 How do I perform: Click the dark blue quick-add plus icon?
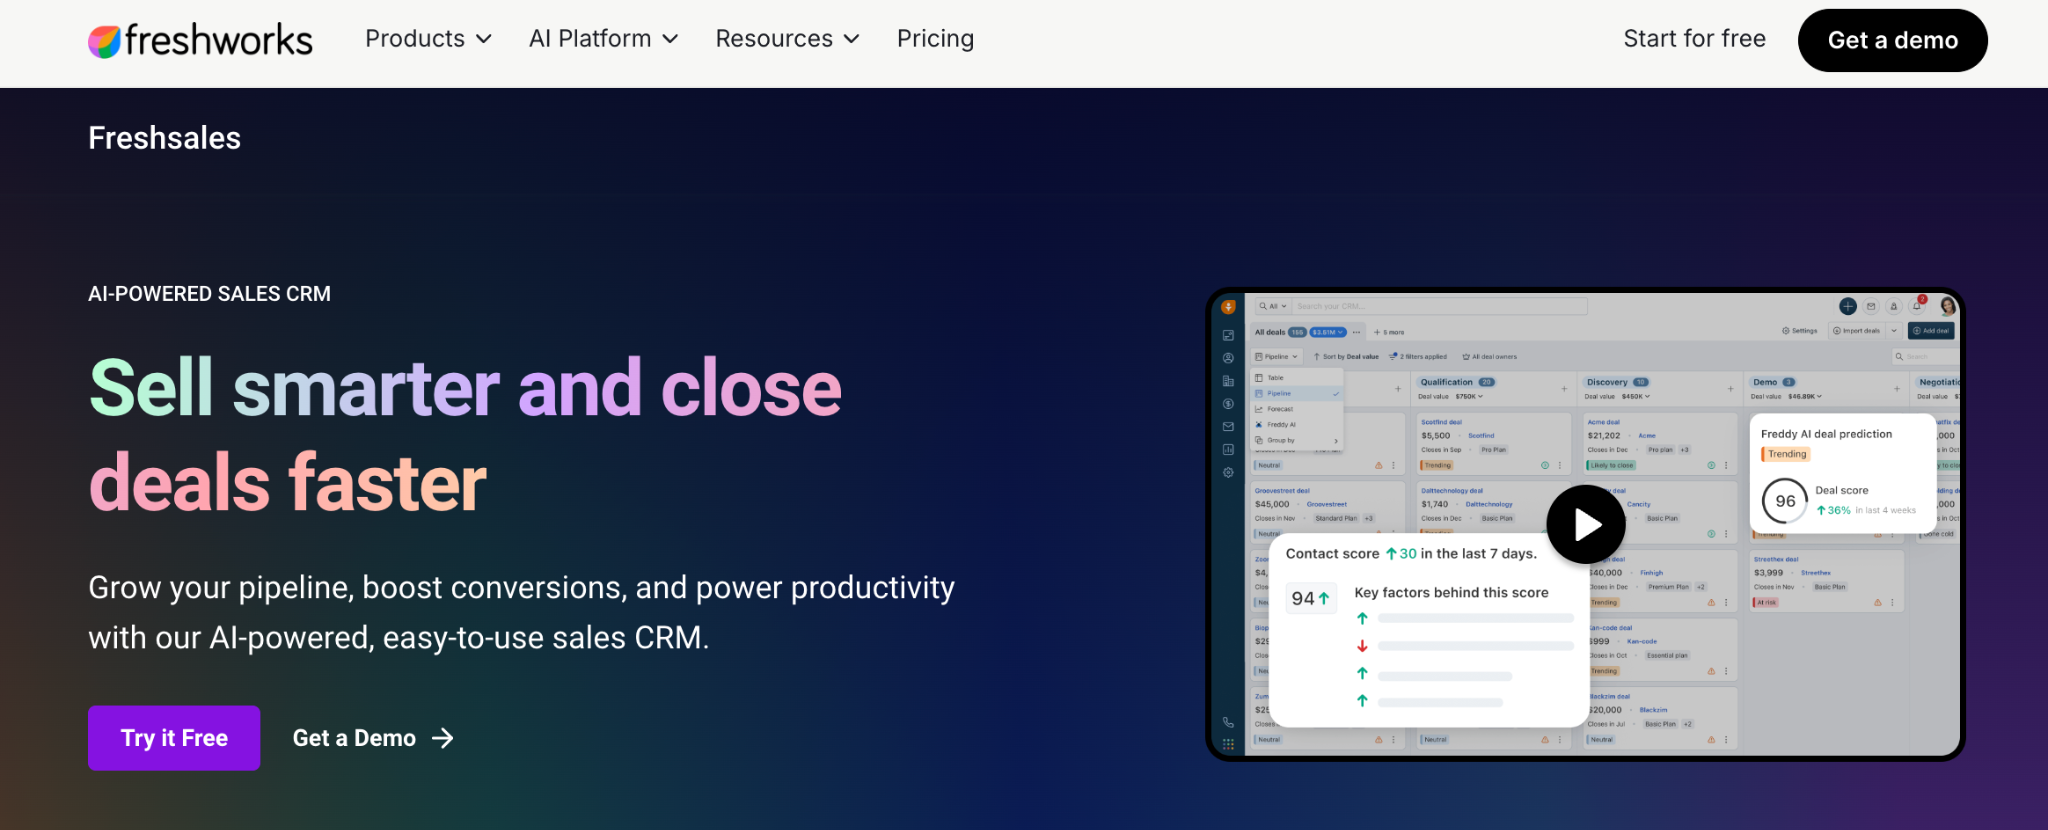1848,307
